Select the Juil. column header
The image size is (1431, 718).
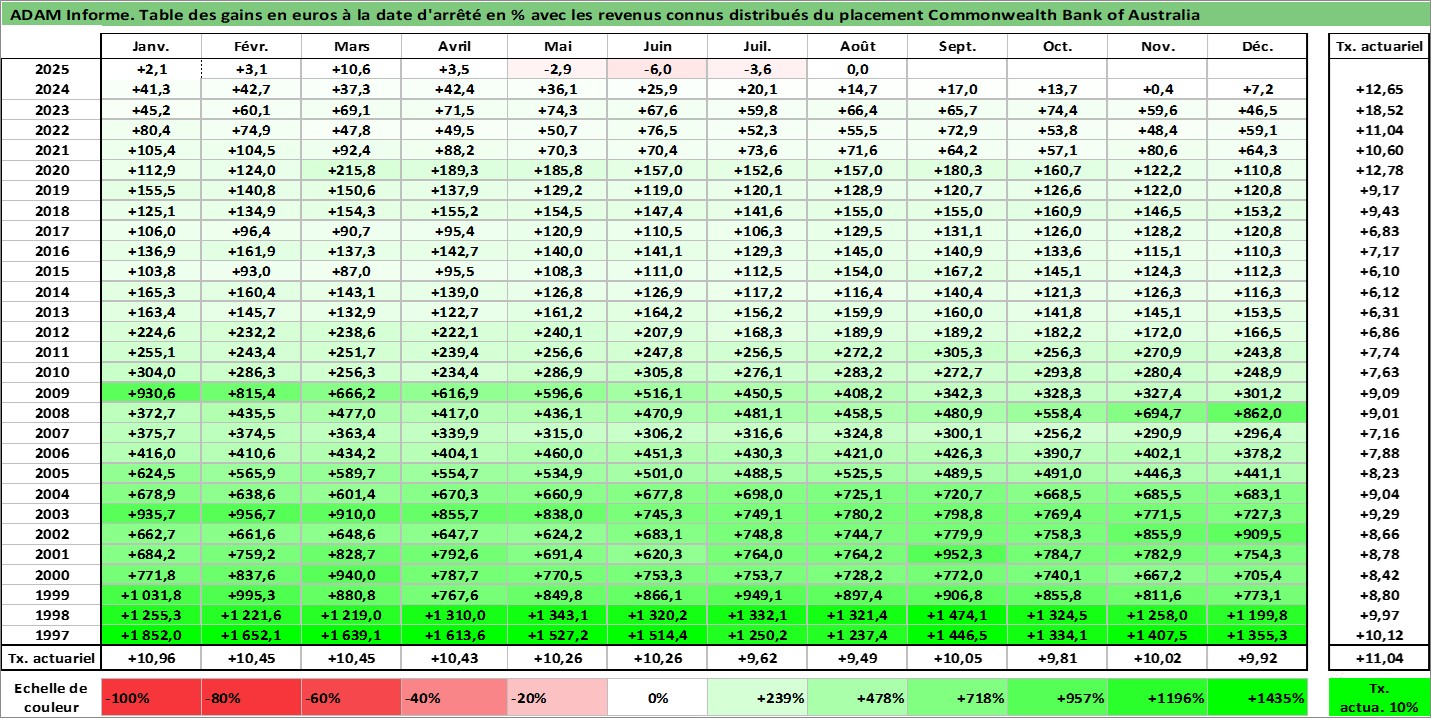(758, 47)
